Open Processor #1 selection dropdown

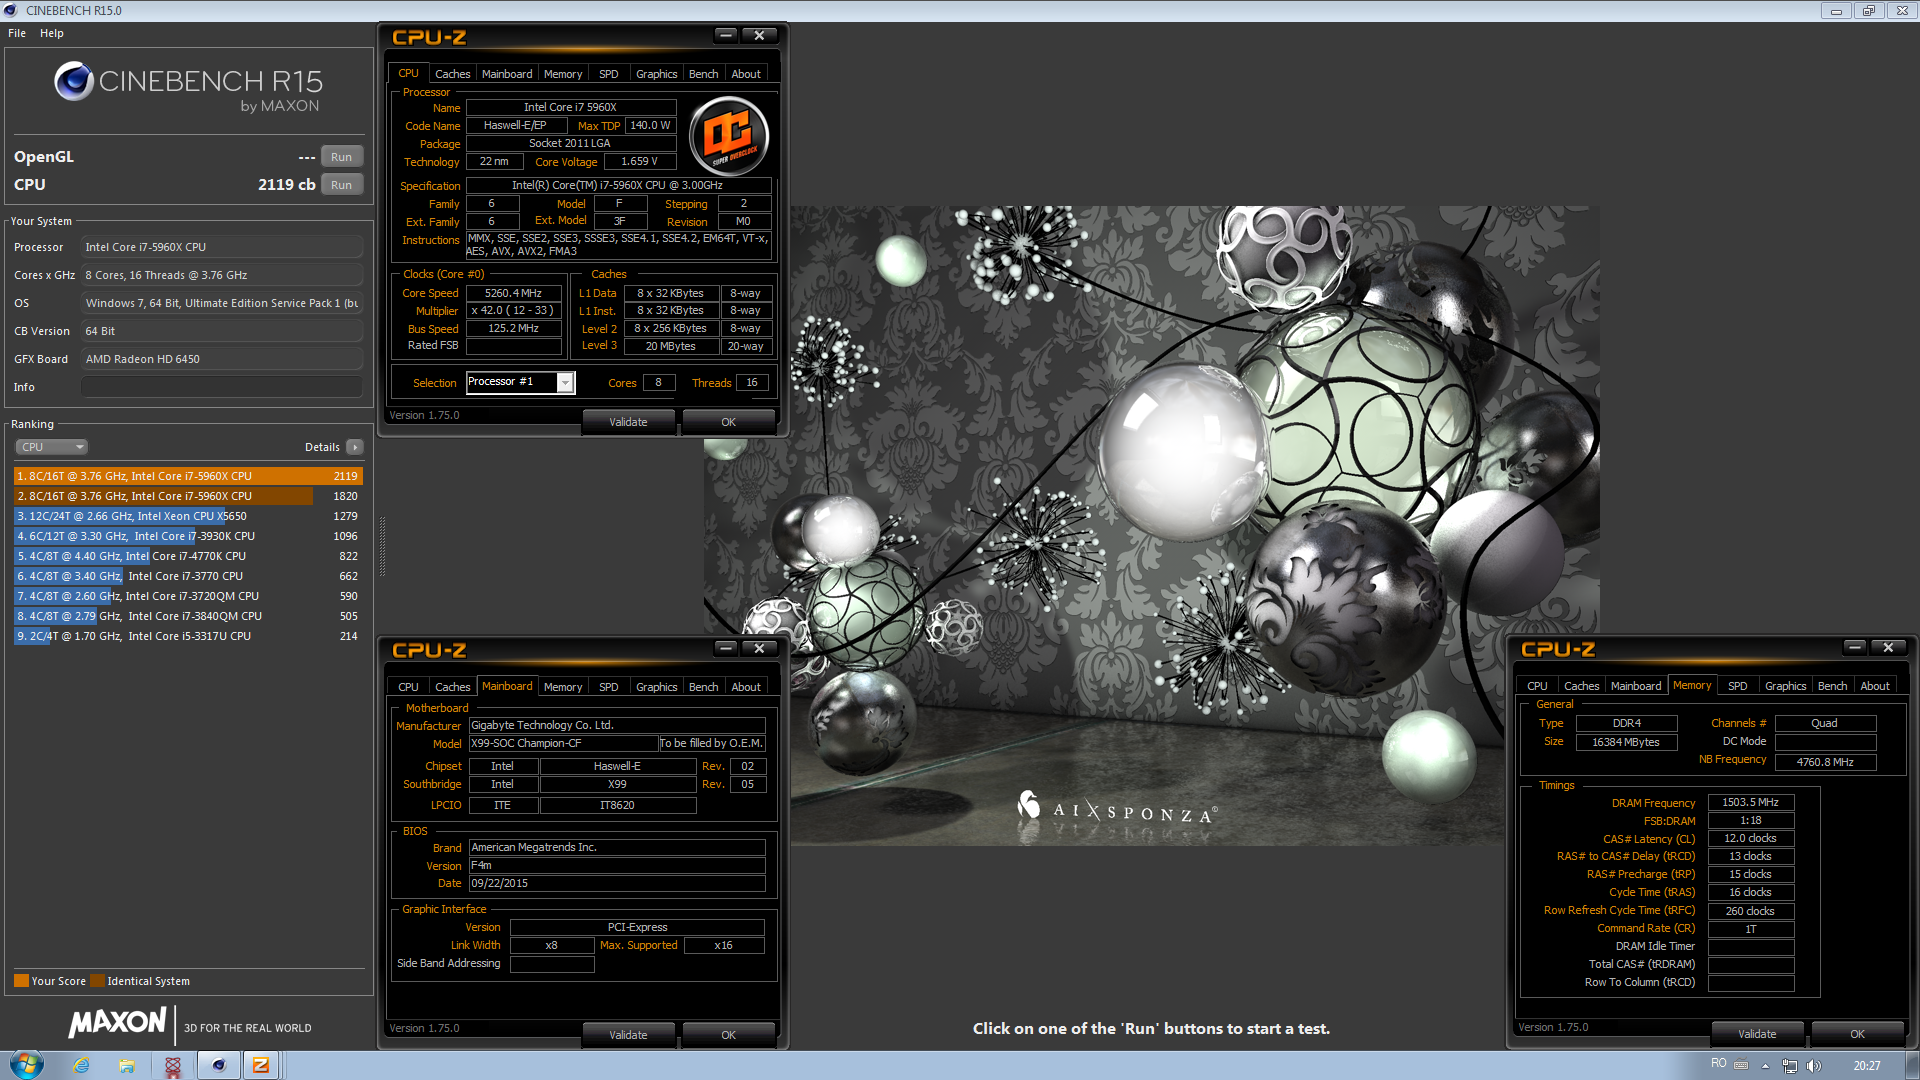[x=521, y=382]
